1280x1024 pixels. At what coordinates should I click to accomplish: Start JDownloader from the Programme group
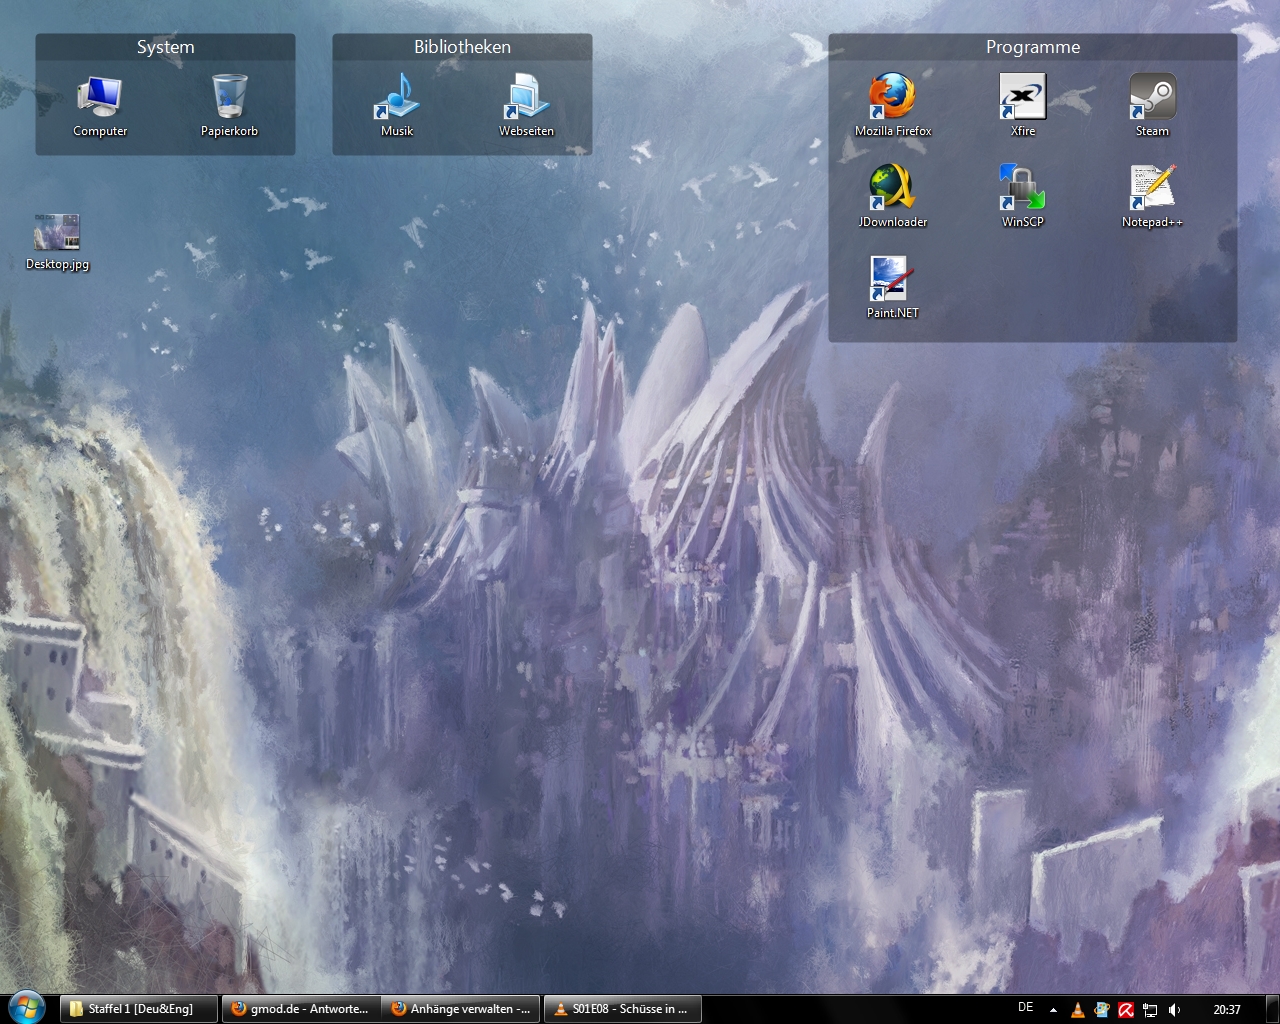[x=892, y=189]
